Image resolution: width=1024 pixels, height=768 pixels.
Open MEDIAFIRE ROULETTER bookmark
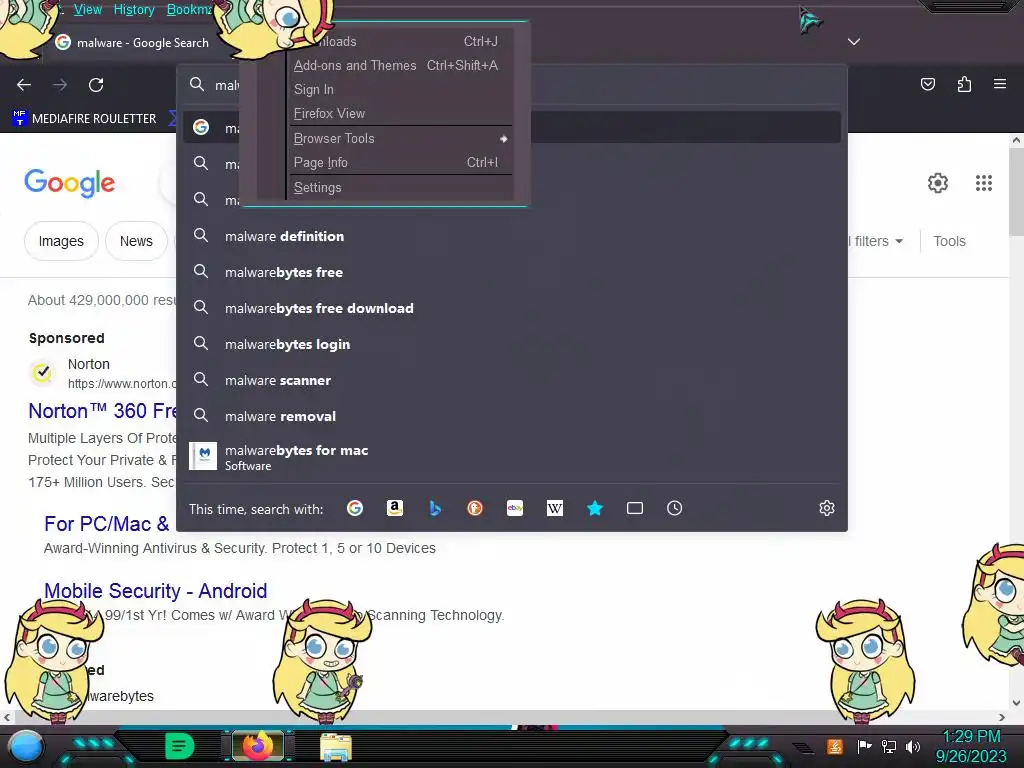(x=84, y=118)
